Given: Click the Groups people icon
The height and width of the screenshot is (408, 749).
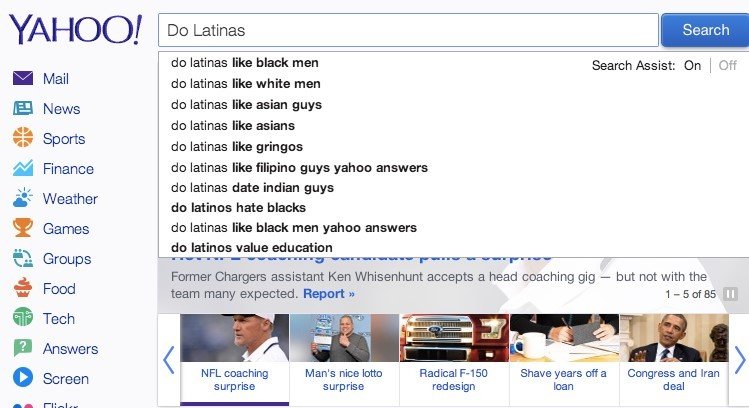Looking at the screenshot, I should tap(23, 258).
